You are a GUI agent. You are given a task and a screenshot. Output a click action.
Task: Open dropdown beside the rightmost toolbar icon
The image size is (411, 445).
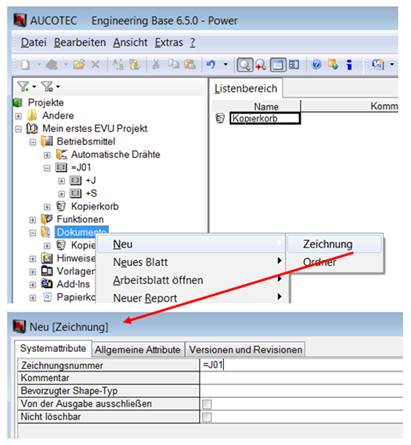pos(392,64)
